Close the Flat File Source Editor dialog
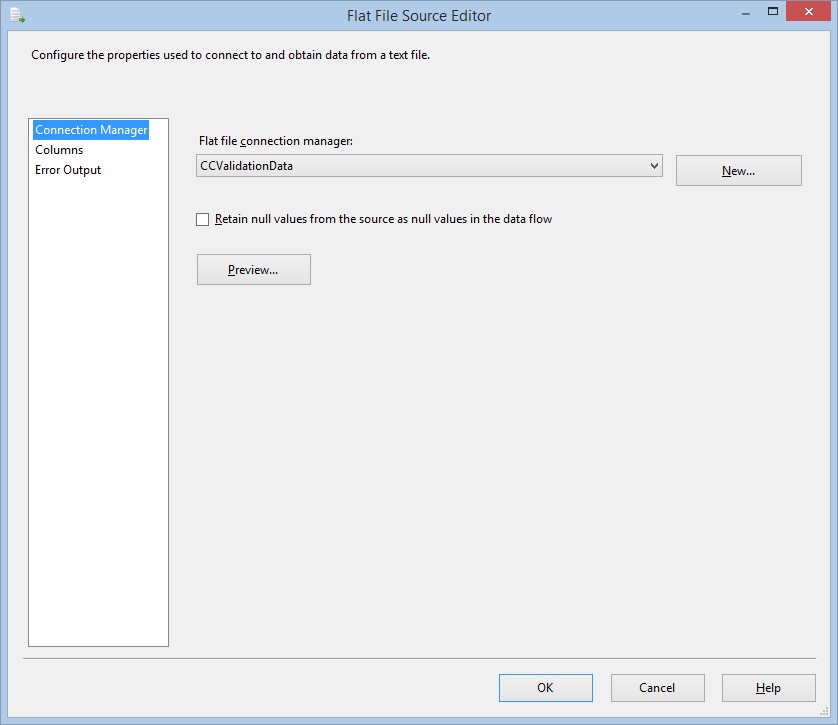Screen dimensions: 838x725 click(808, 11)
